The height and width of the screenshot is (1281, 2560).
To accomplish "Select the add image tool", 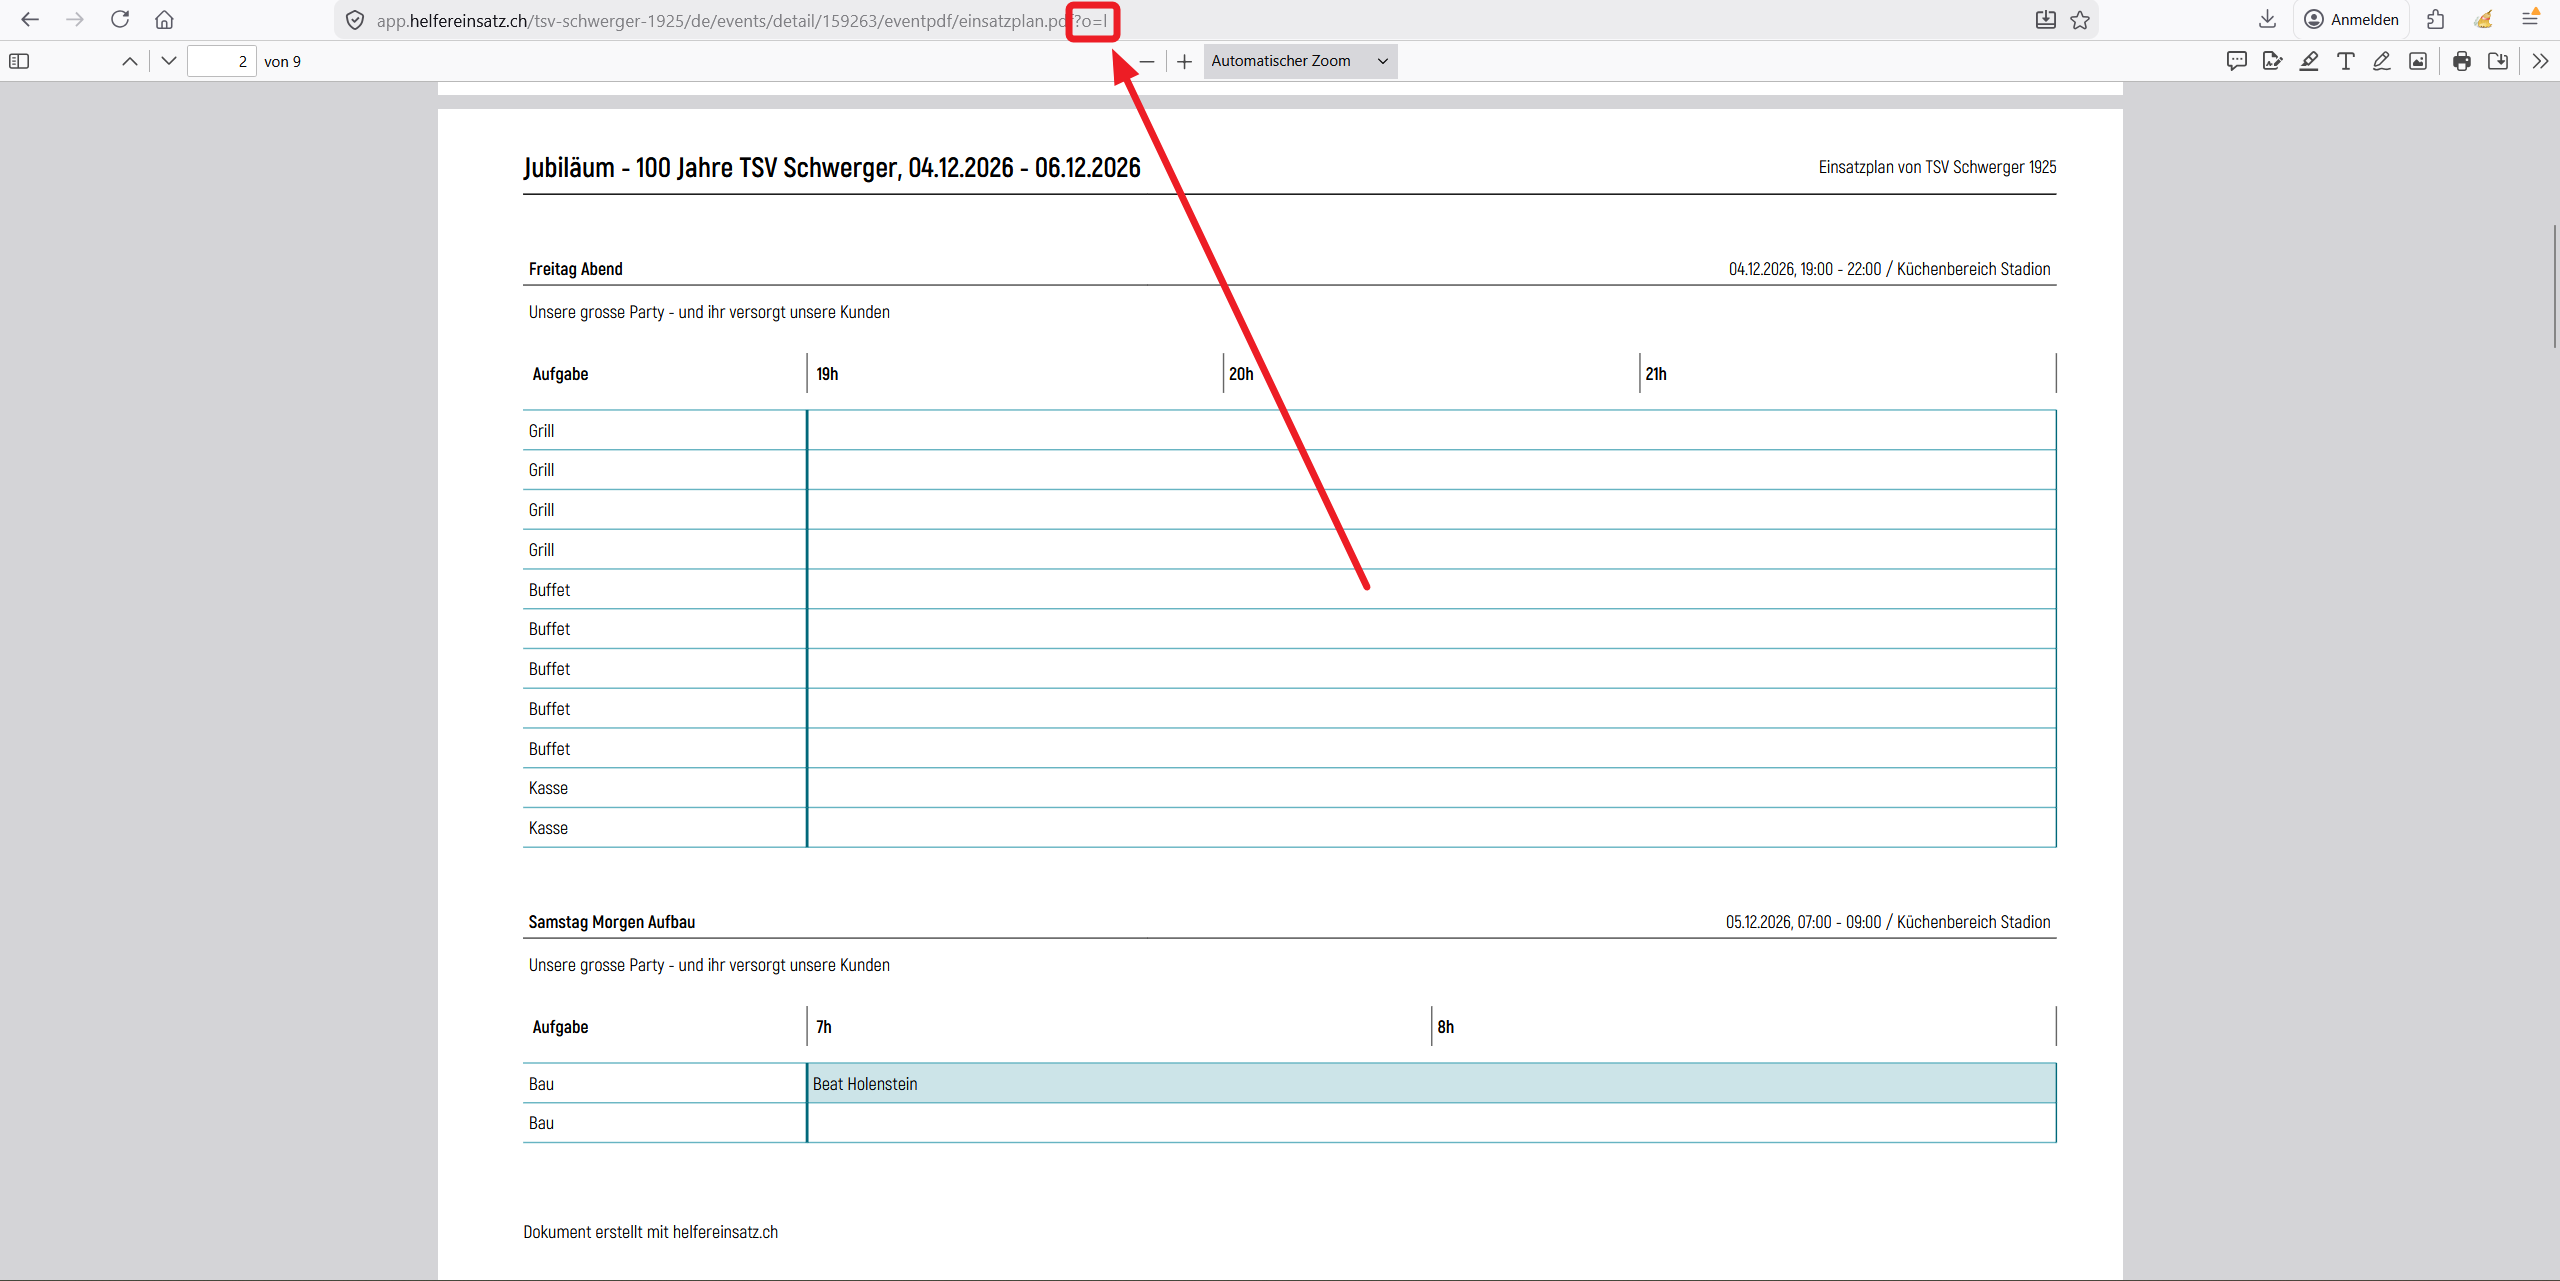I will [2418, 61].
